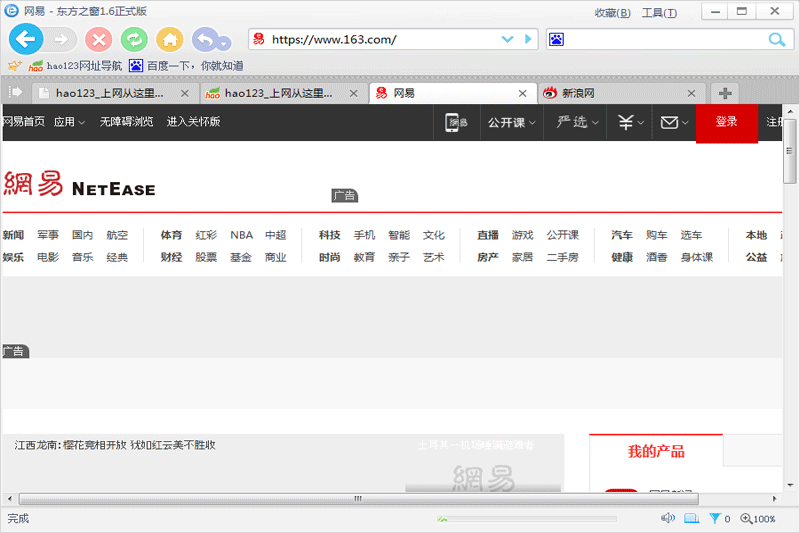Click 进入关怀版 link
Screen dimensions: 800x533
[193, 122]
